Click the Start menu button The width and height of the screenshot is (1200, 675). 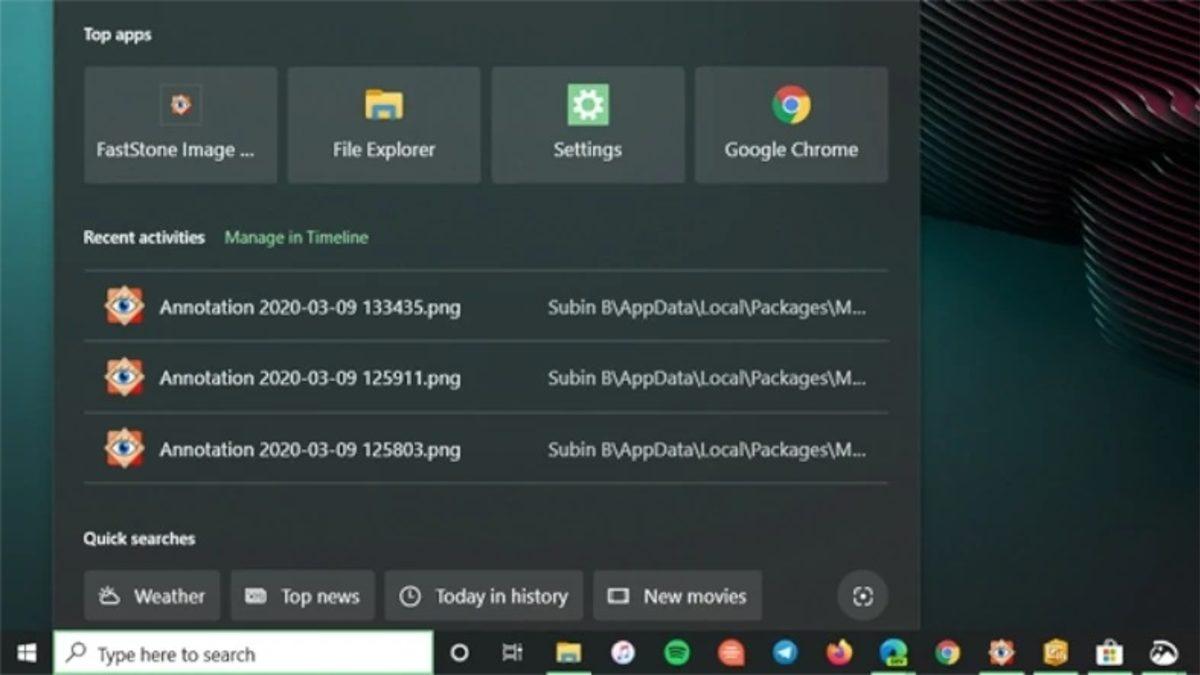[x=25, y=652]
